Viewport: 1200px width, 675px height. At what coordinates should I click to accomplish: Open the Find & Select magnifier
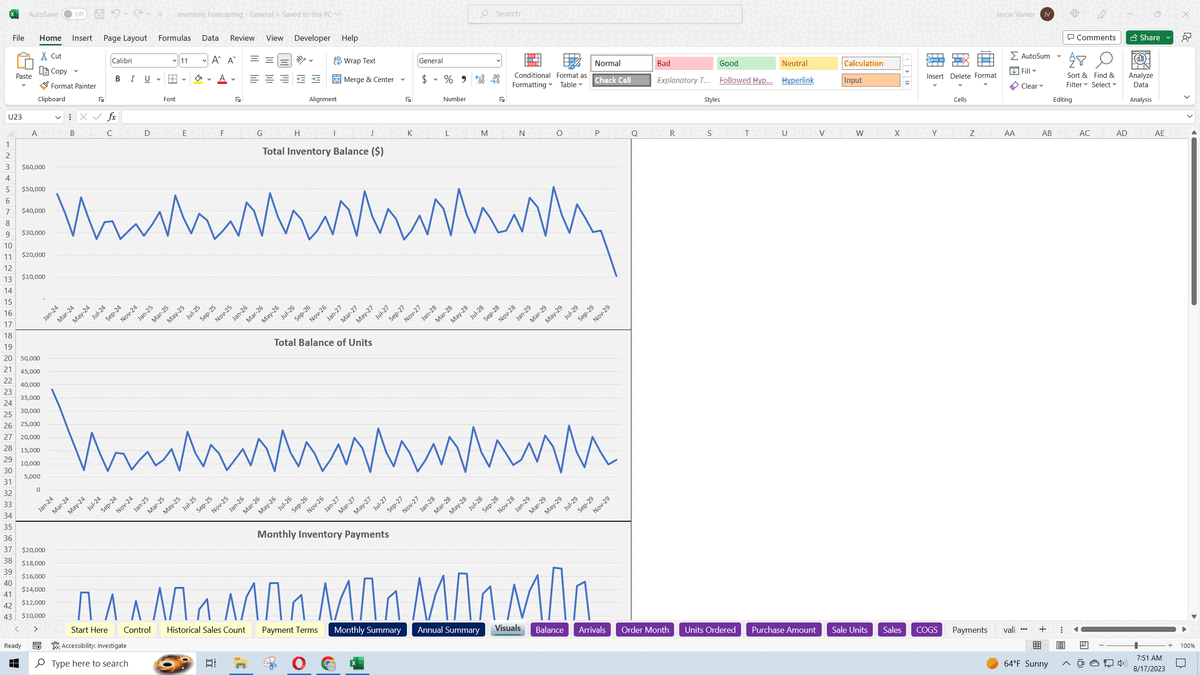point(1103,70)
